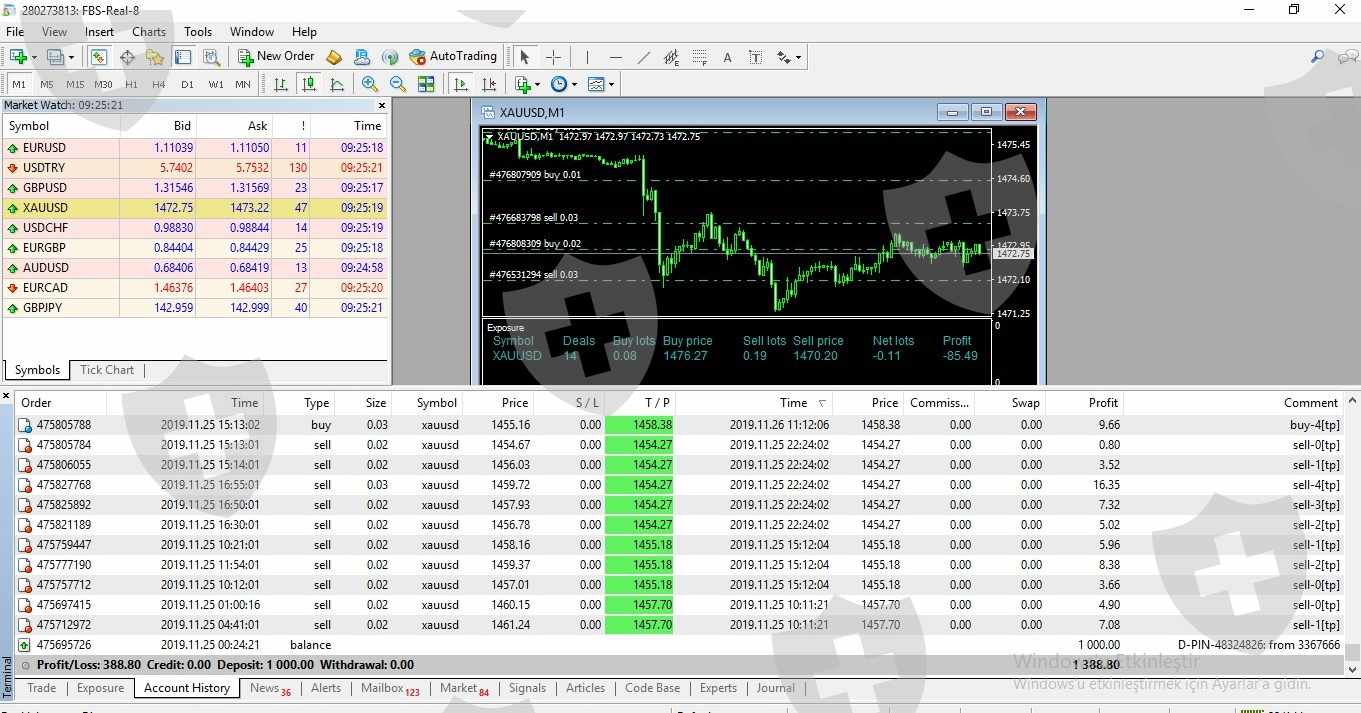This screenshot has width=1361, height=713.
Task: Pick the trendline drawing tool
Action: [643, 57]
